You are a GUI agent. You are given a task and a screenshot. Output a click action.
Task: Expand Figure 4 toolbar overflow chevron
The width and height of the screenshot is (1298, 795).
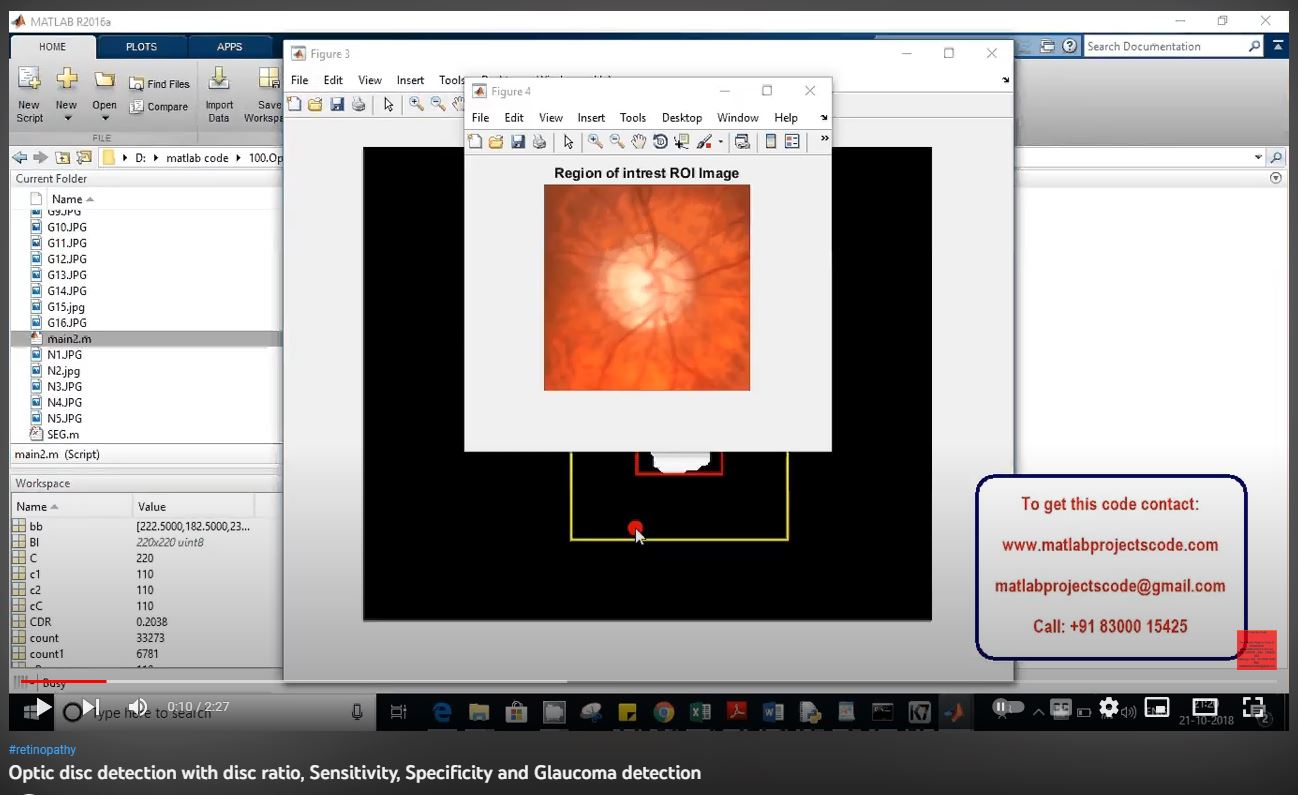[824, 139]
